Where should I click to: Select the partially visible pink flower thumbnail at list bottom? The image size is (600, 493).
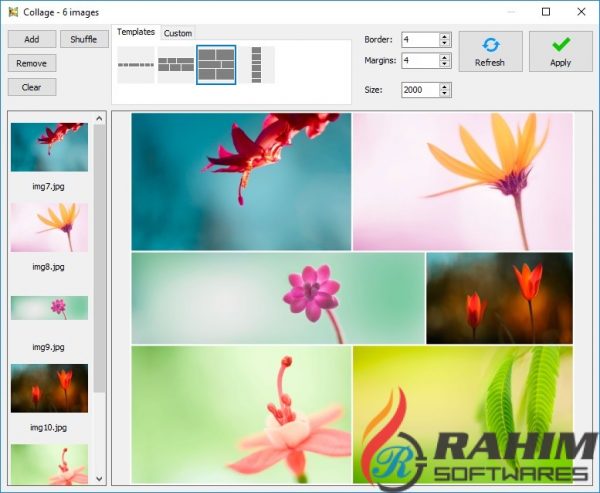click(49, 464)
